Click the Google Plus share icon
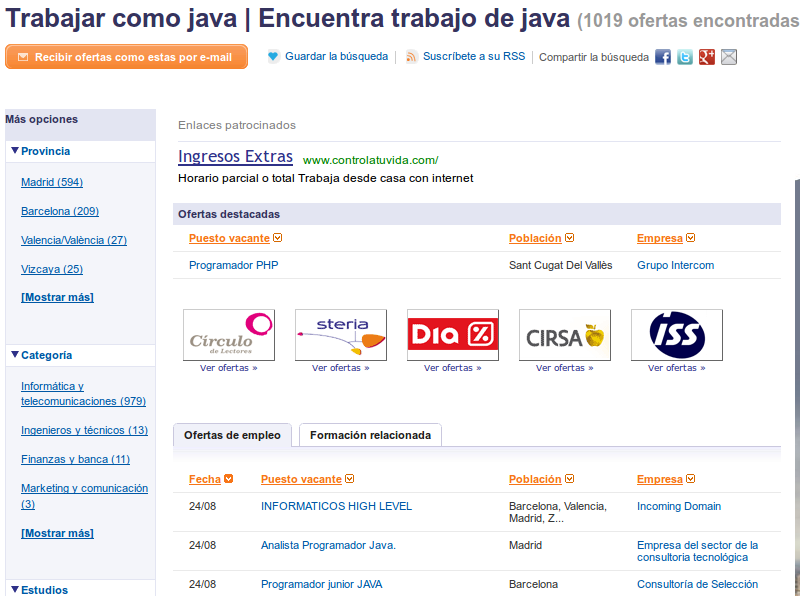Image resolution: width=800 pixels, height=596 pixels. coord(707,57)
